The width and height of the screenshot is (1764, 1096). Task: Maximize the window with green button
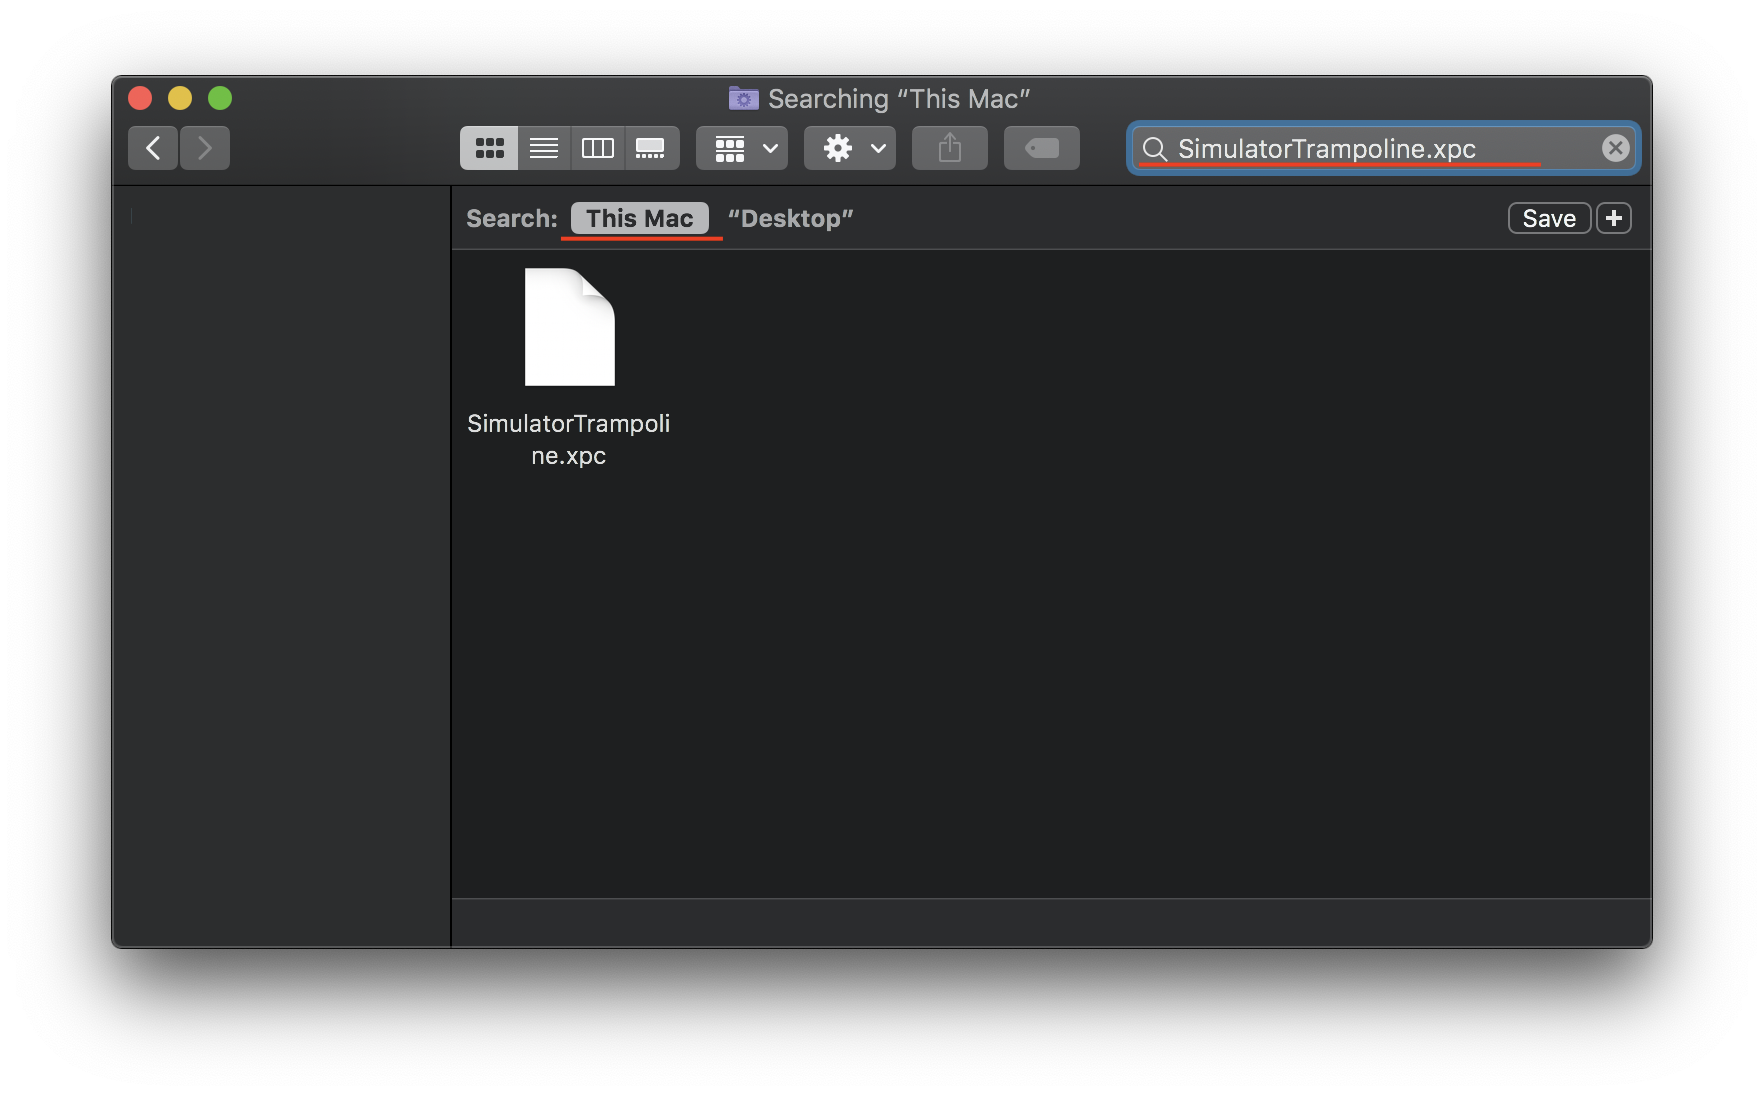coord(220,98)
